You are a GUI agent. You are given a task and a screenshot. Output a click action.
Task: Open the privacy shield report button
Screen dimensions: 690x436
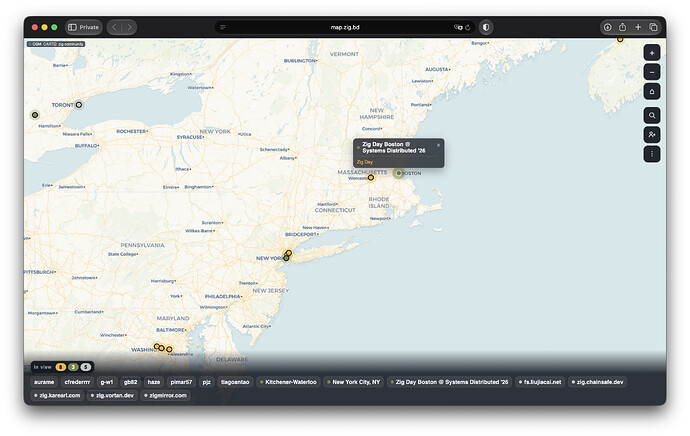tap(486, 27)
